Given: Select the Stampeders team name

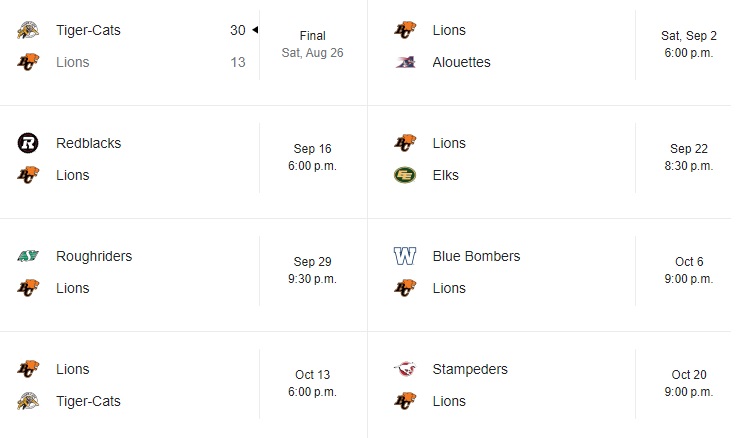Looking at the screenshot, I should (x=470, y=369).
